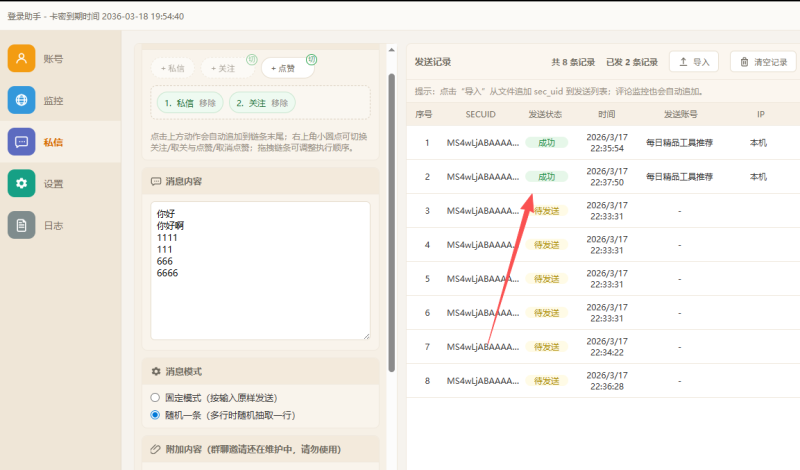Viewport: 800px width, 470px height.
Task: Switch to 设置 label in sidebar
Action: [53, 184]
